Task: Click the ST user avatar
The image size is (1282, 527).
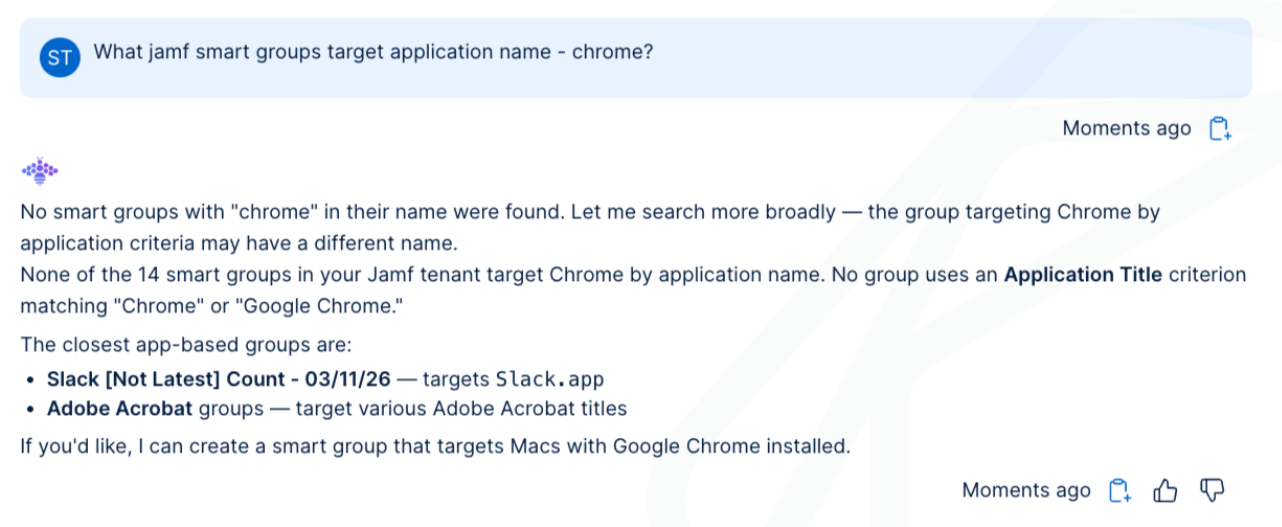Action: [59, 57]
